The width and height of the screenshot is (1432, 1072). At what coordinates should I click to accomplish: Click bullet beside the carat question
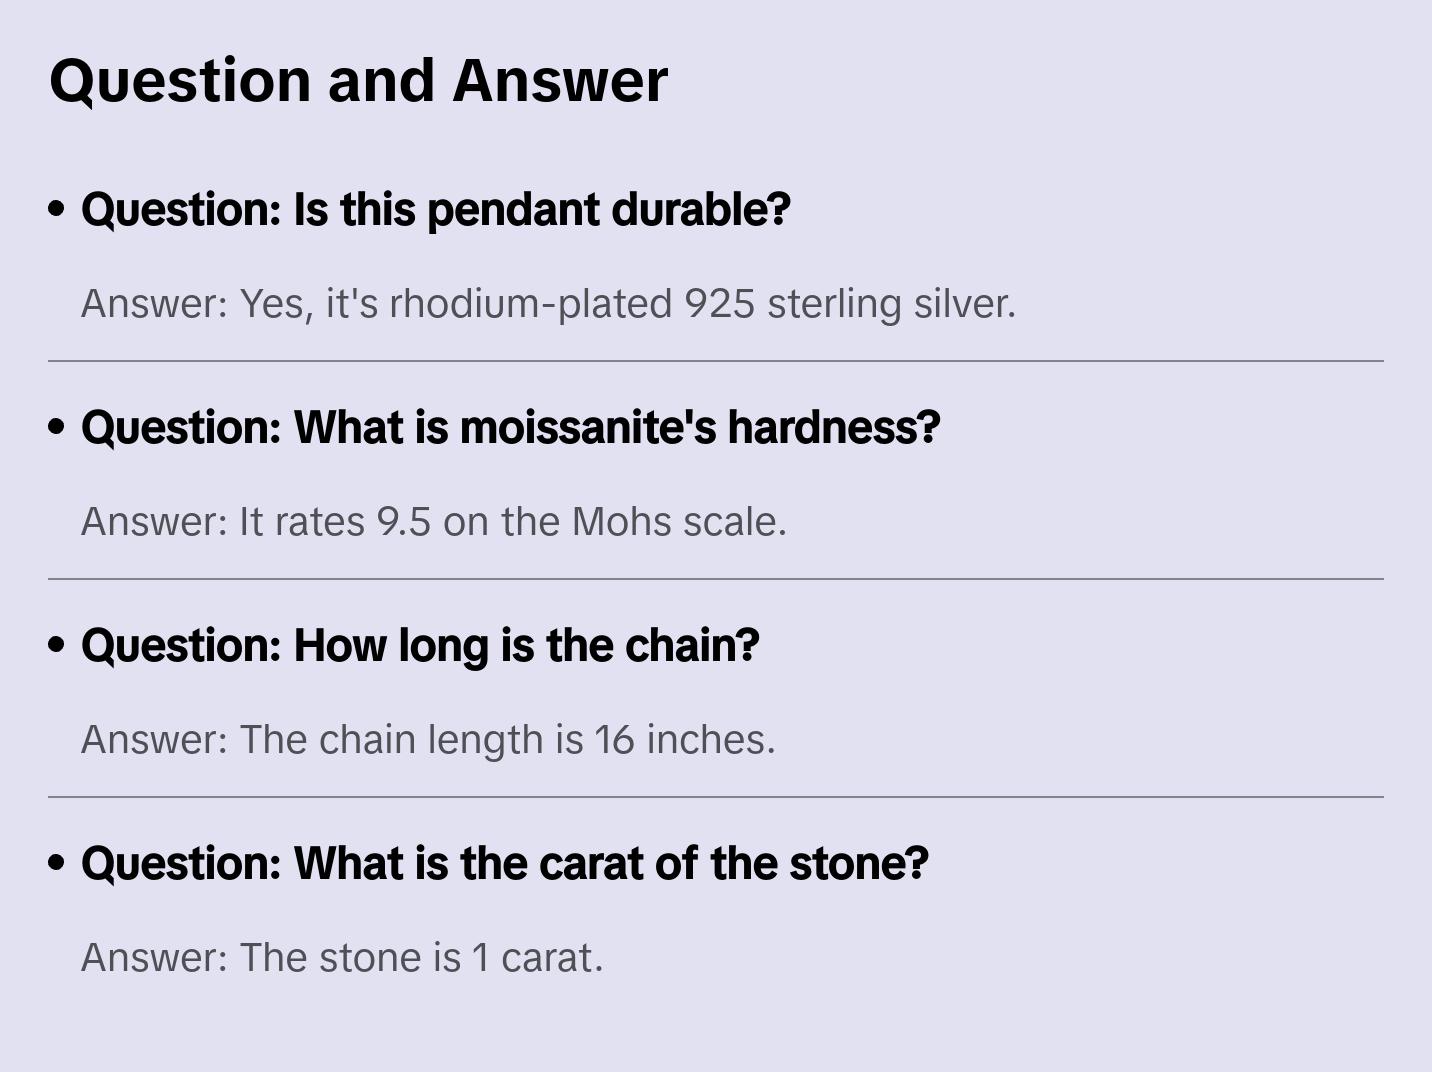(57, 863)
